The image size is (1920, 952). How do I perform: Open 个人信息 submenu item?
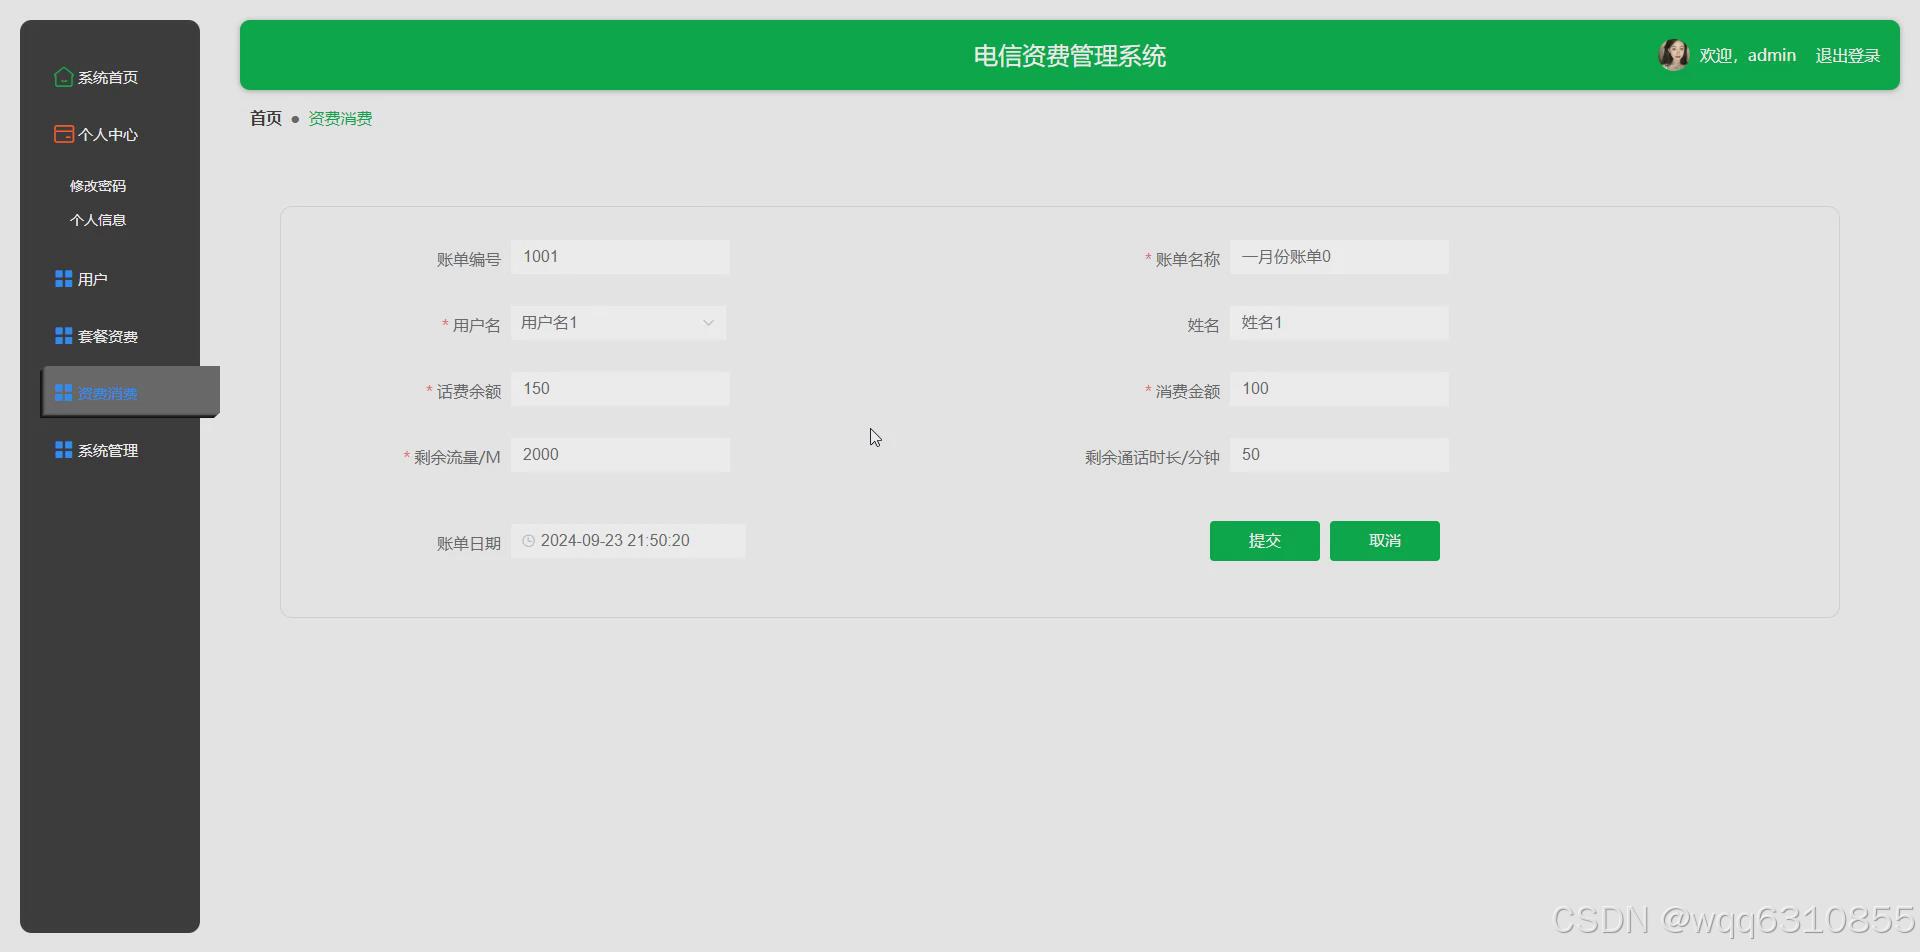(x=98, y=220)
